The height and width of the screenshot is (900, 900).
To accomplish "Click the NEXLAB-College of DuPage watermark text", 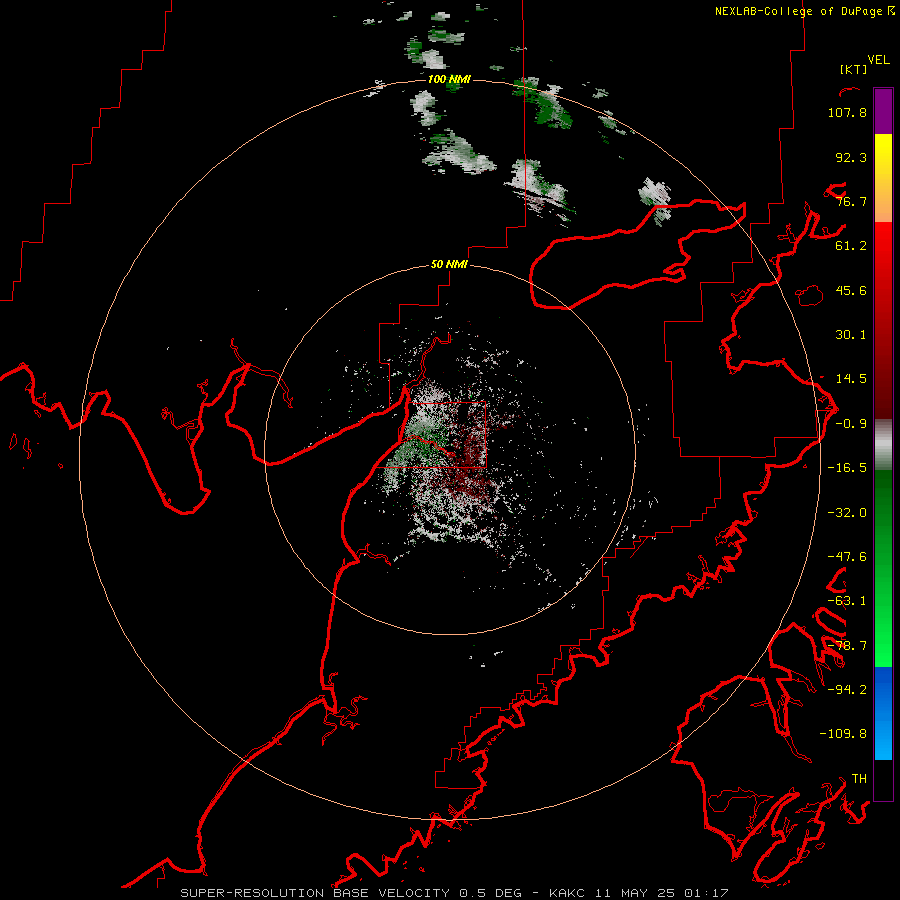I will pos(798,11).
